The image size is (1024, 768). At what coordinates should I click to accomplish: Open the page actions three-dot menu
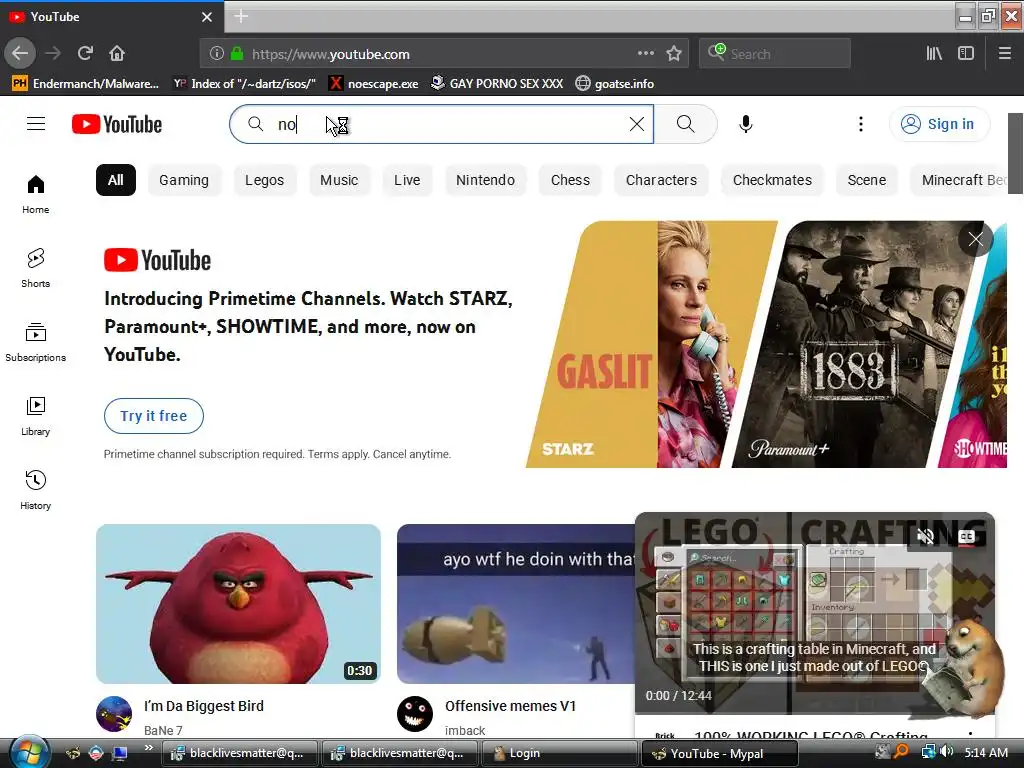(x=646, y=54)
